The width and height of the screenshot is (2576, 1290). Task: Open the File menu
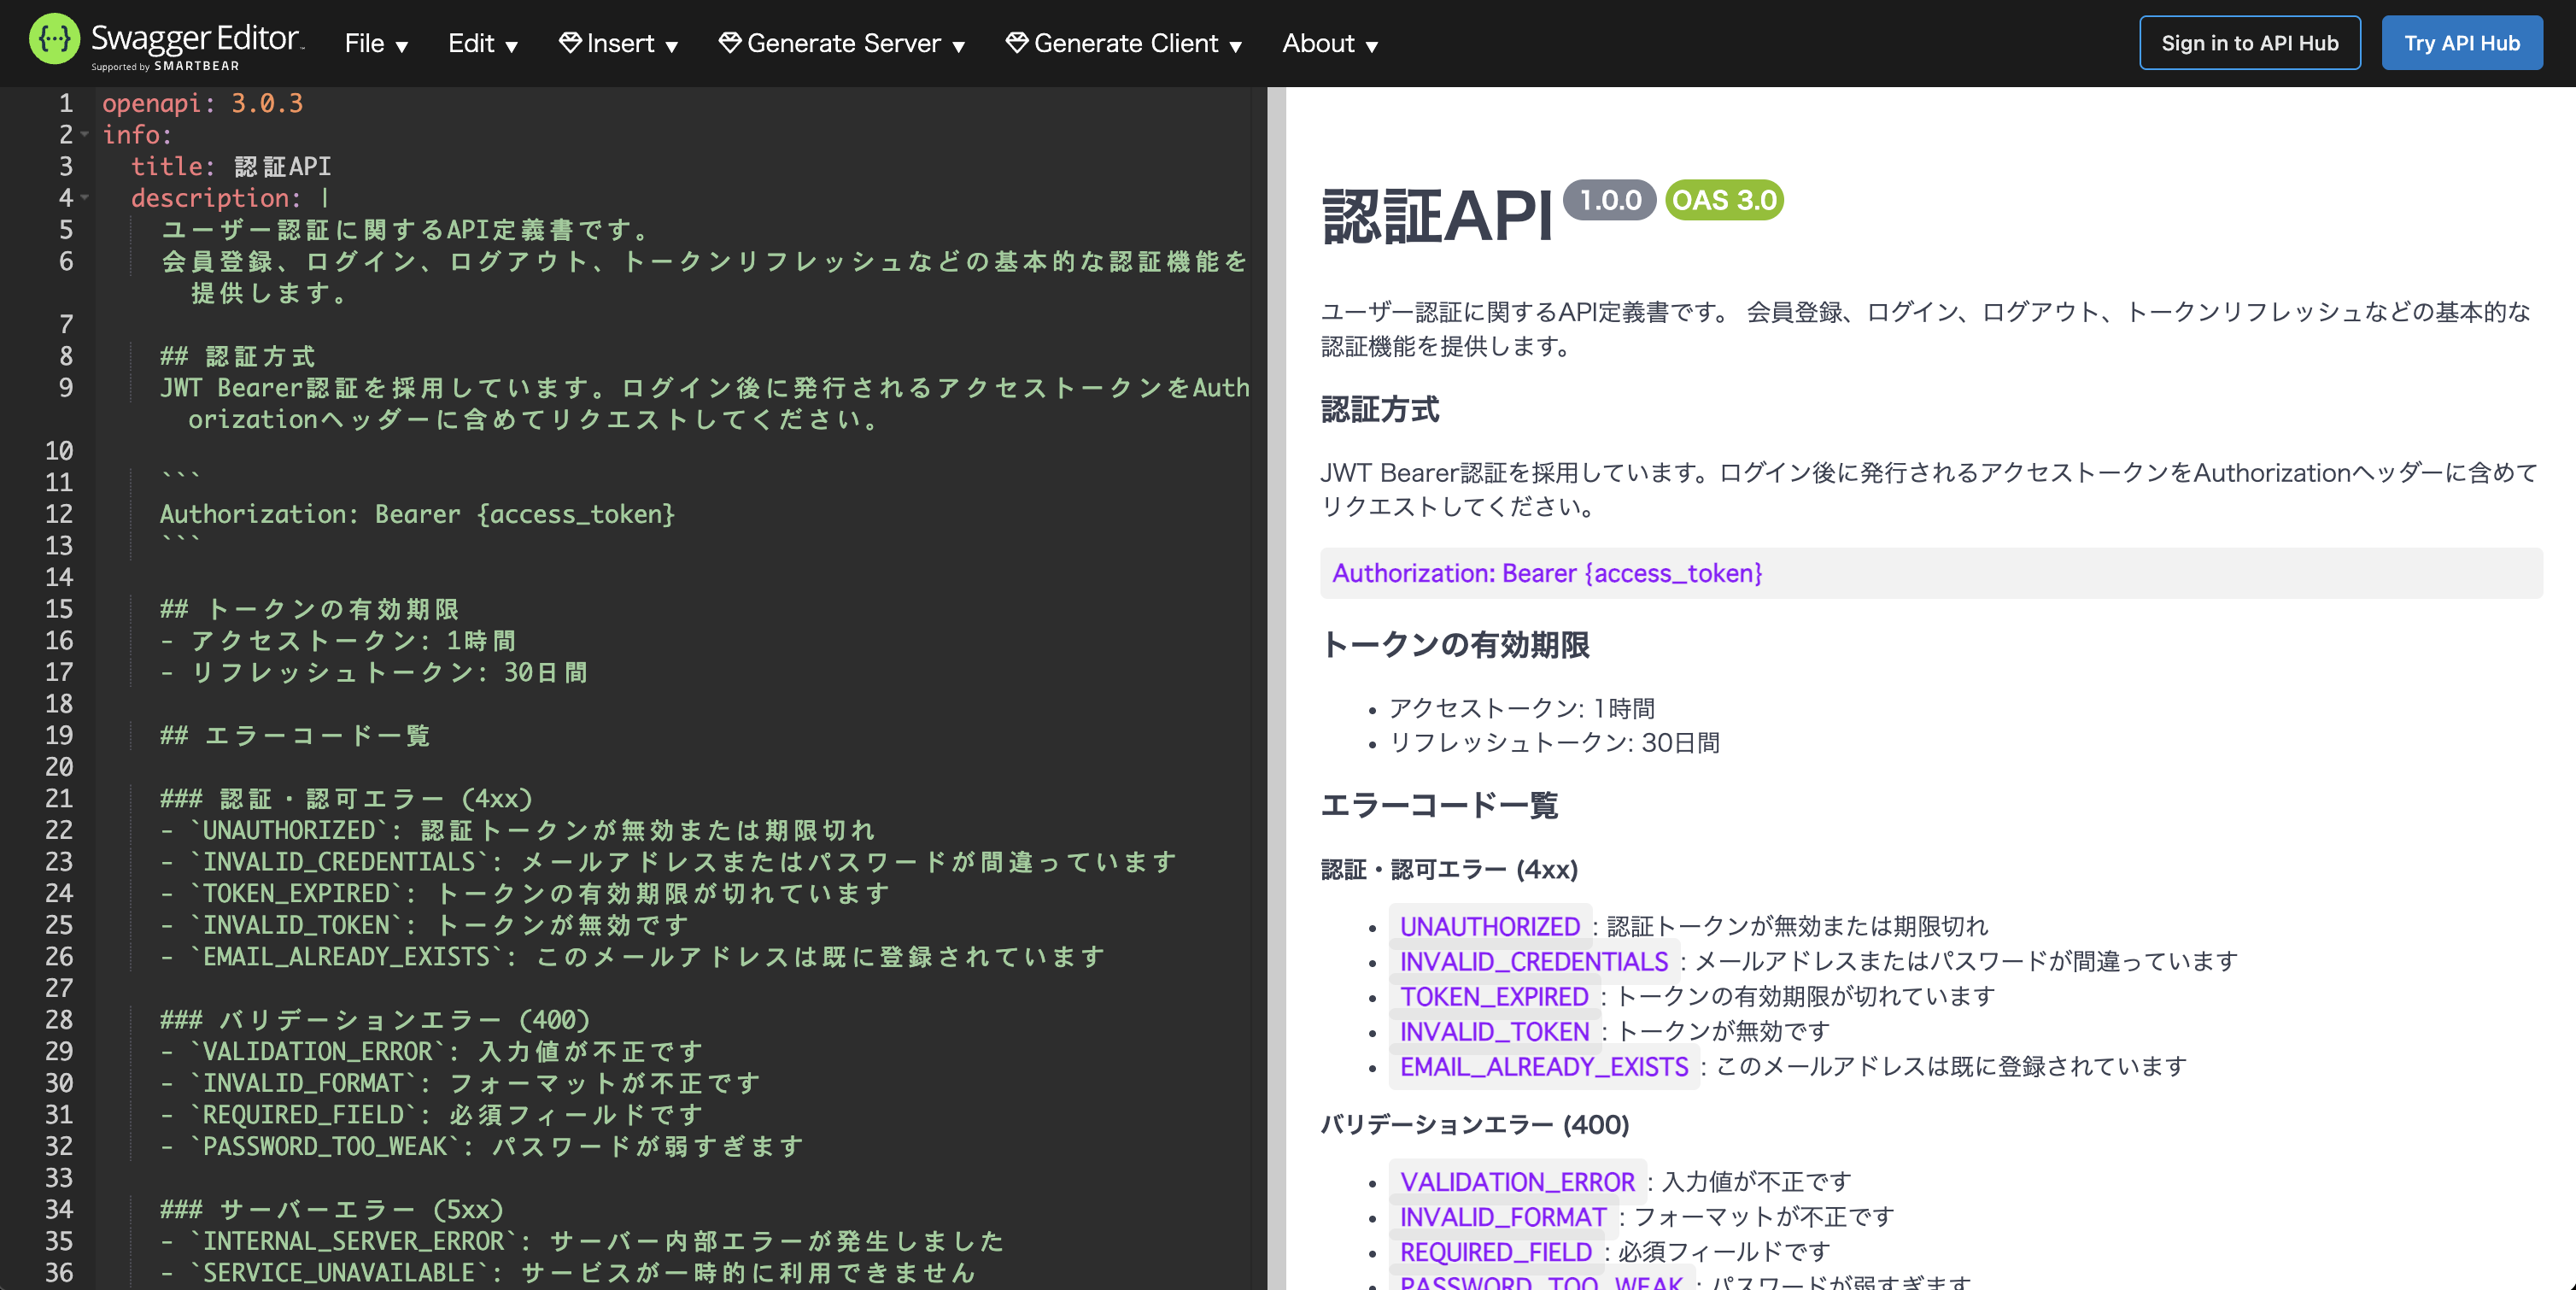(376, 44)
